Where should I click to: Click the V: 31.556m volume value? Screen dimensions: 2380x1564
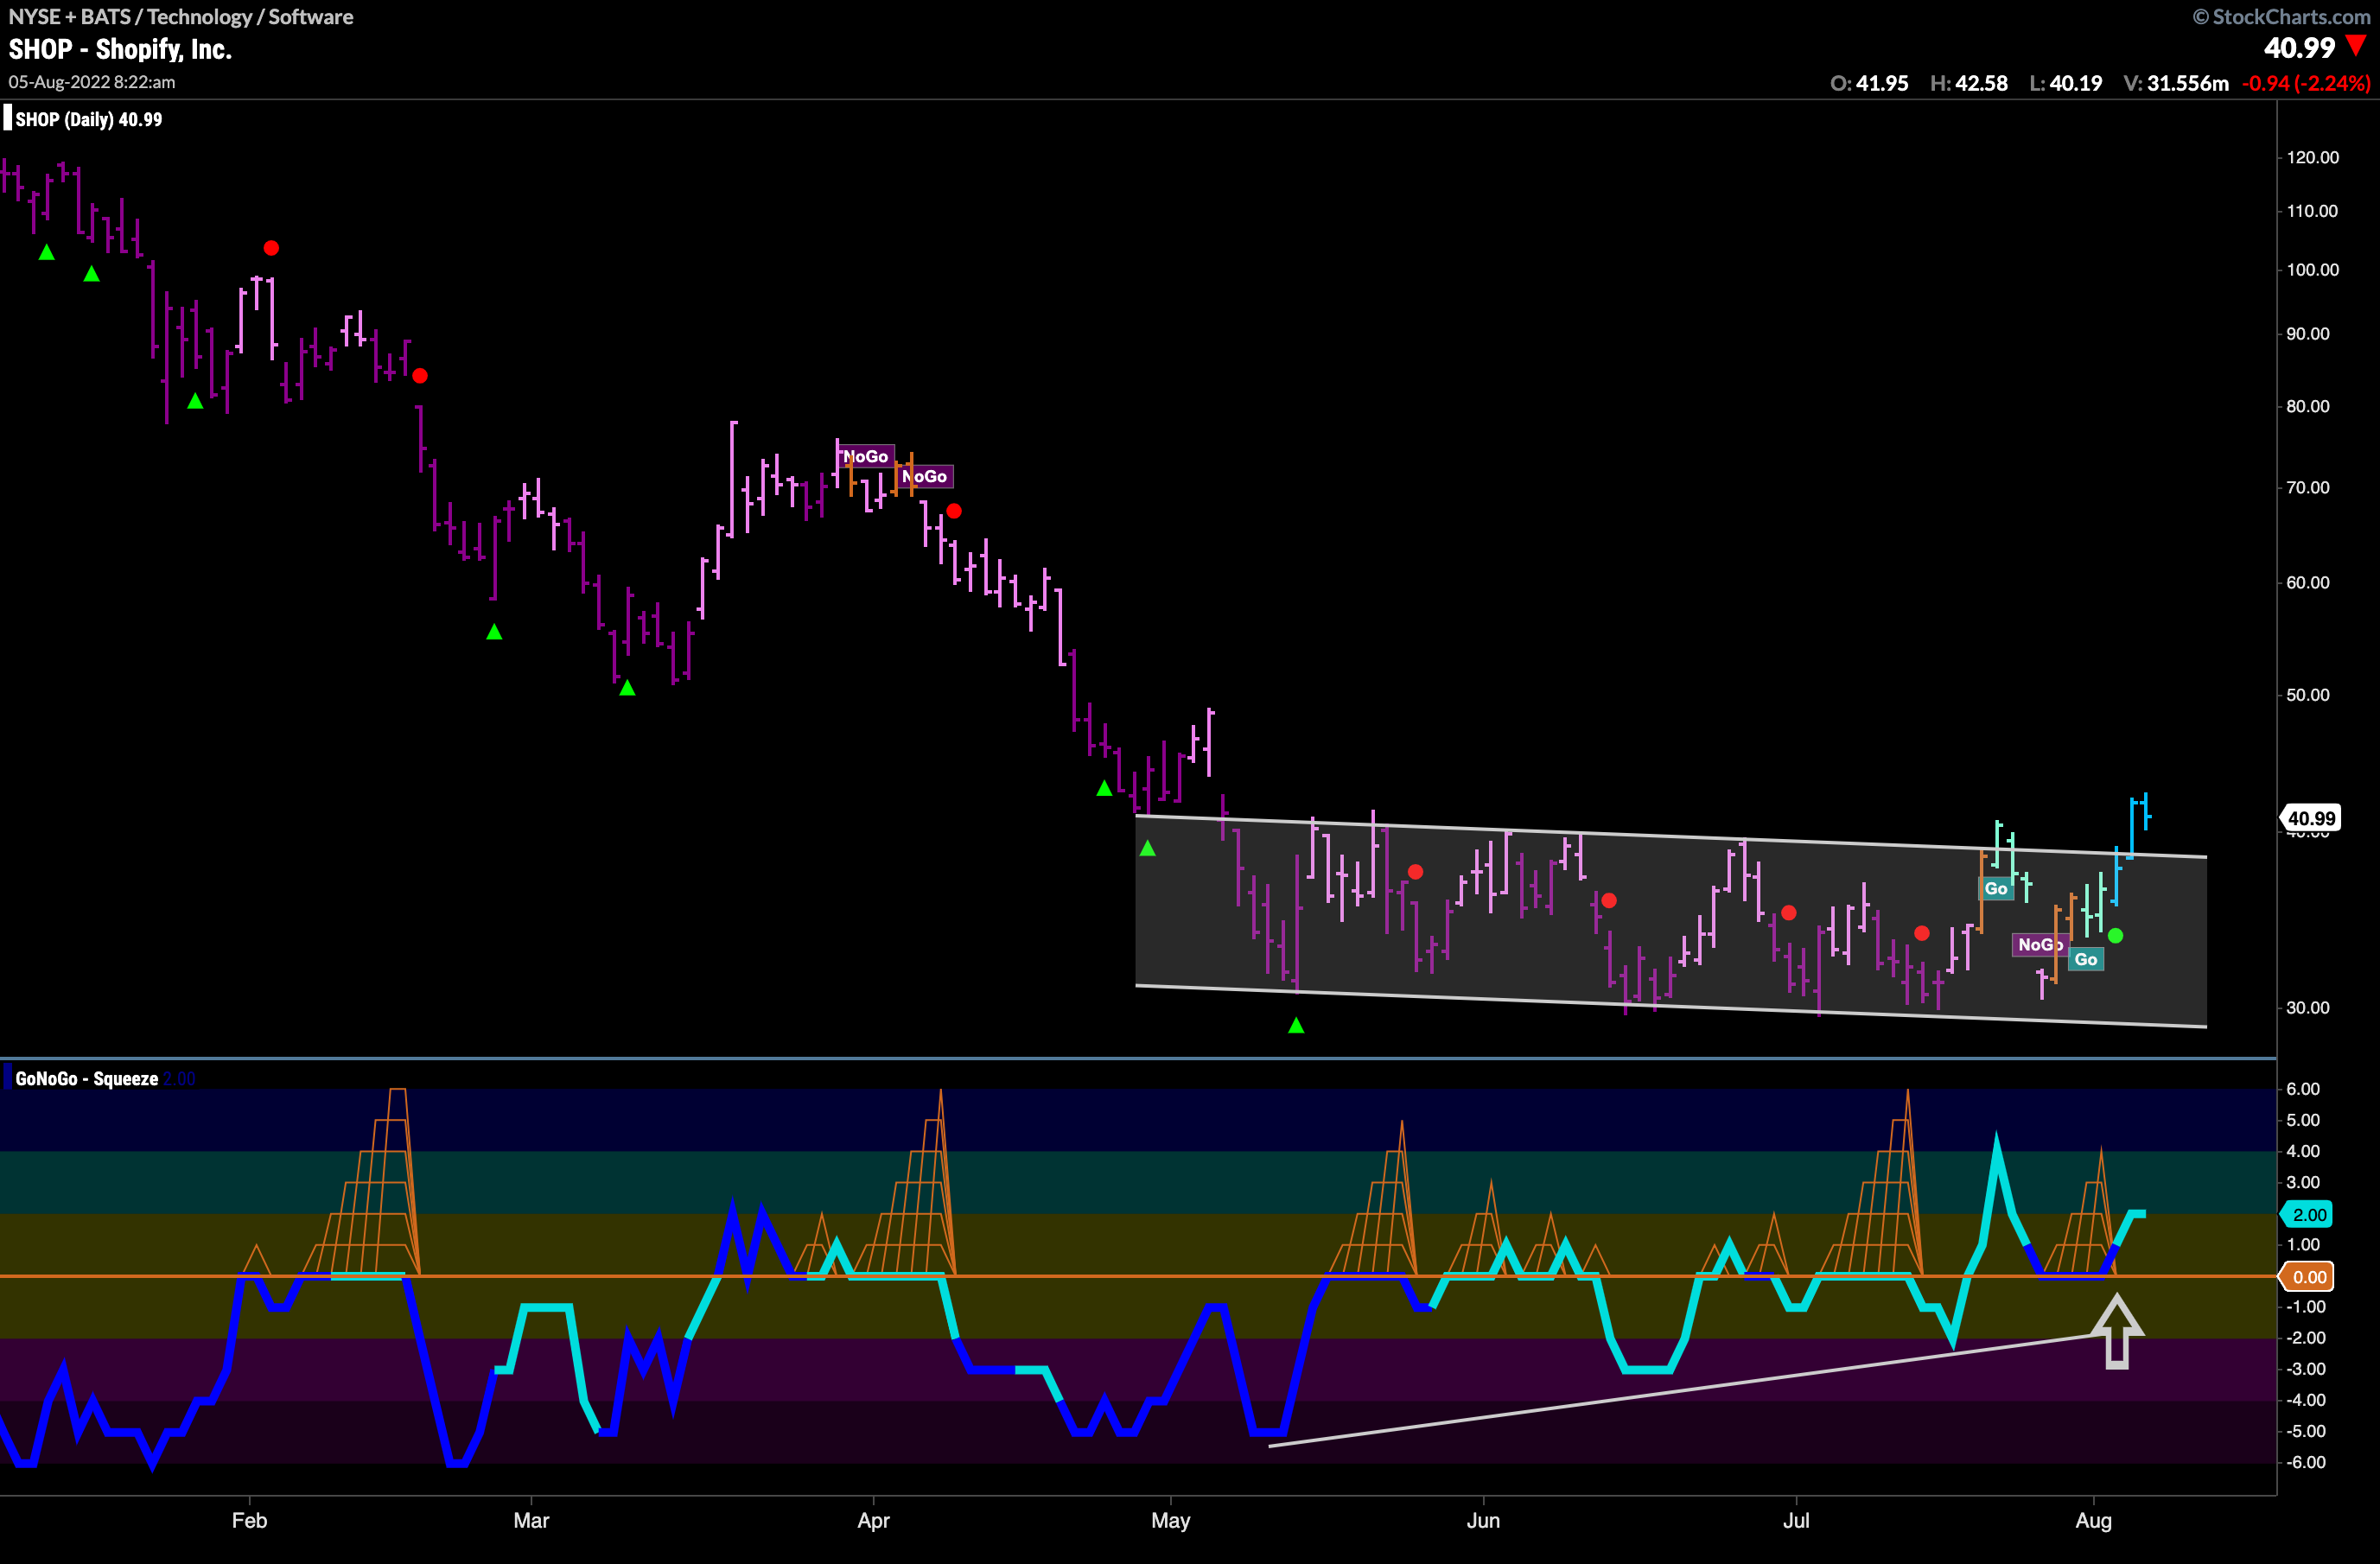(2176, 83)
